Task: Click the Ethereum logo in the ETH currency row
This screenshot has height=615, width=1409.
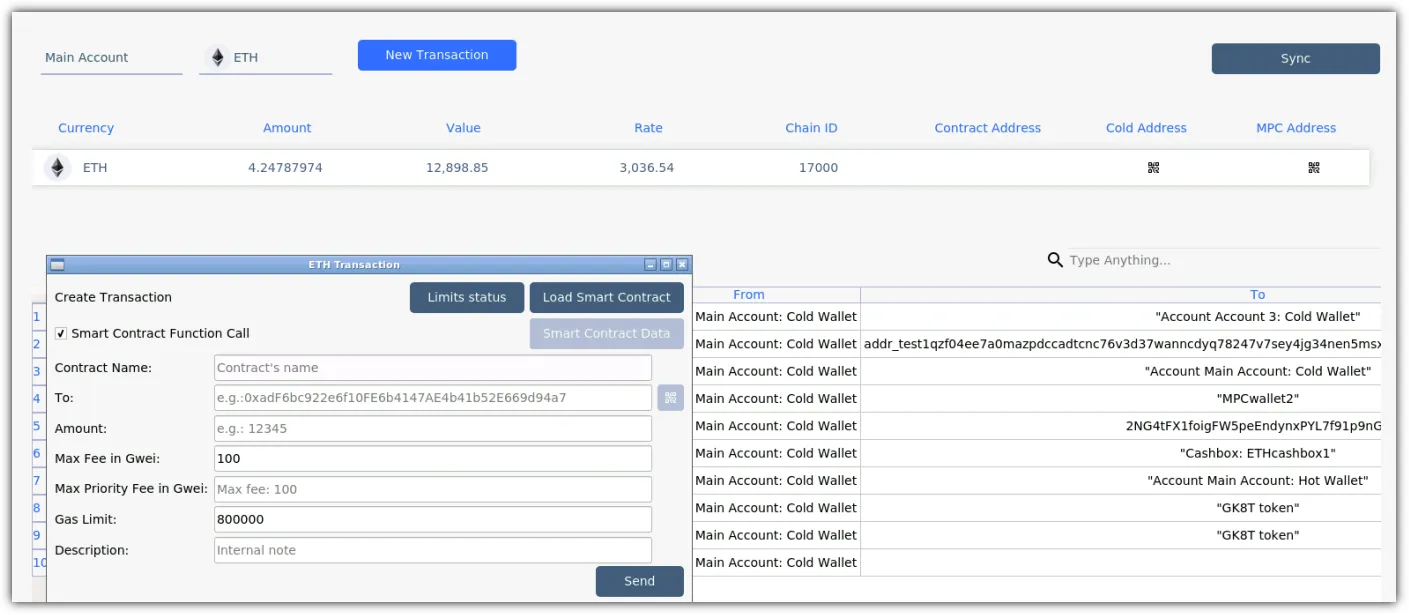Action: 58,168
